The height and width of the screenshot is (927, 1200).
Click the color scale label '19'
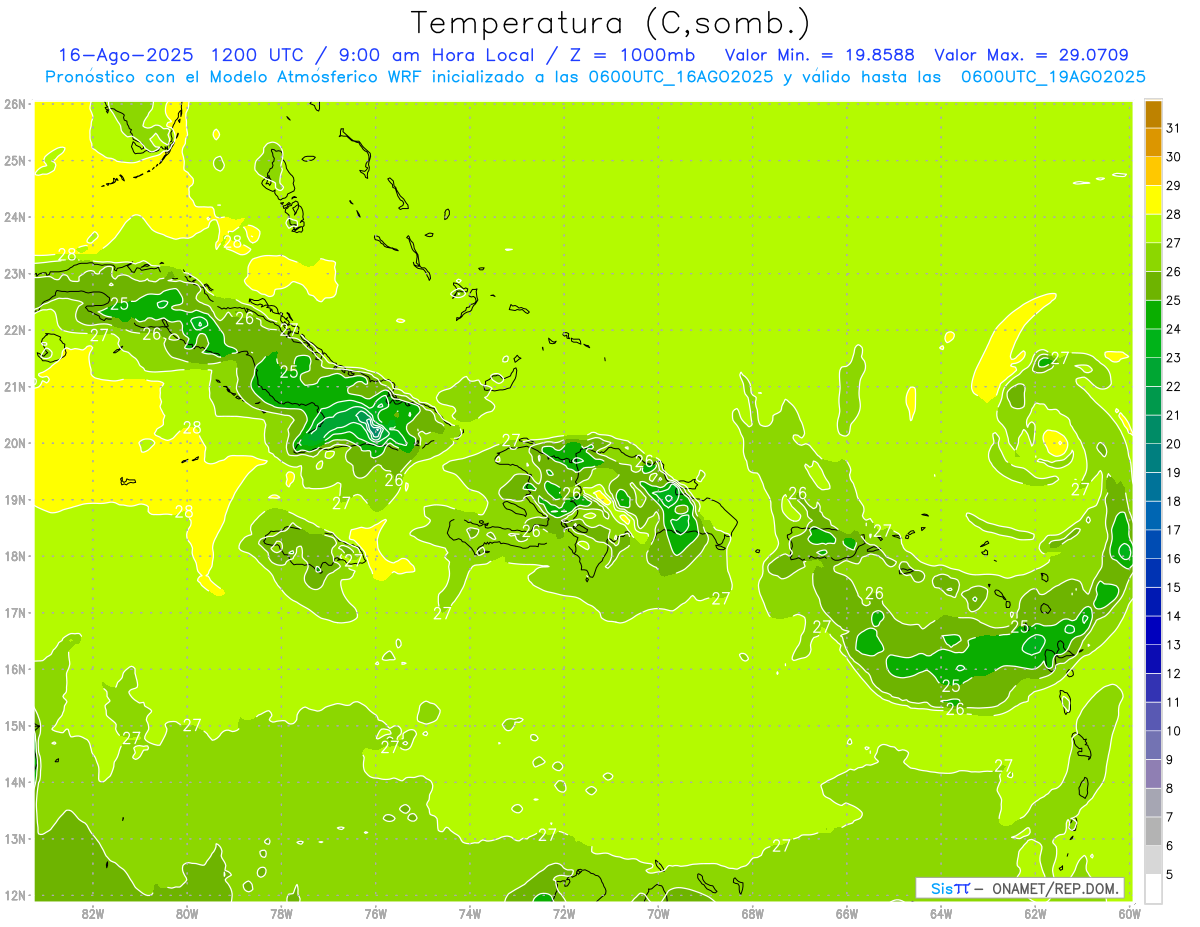pos(1174,473)
